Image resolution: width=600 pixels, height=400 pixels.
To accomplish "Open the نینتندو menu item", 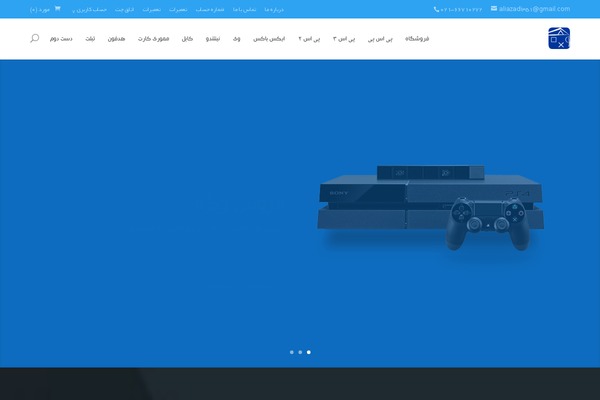I will 213,39.
